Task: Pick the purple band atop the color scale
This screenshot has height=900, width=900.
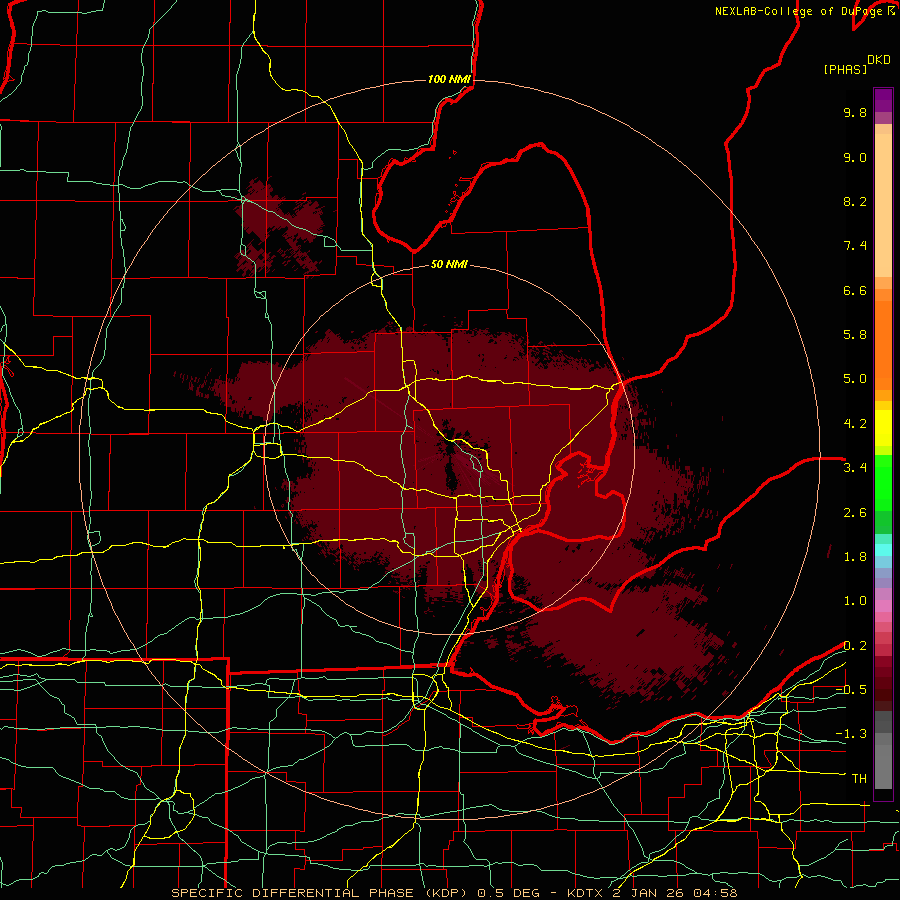Action: pos(883,100)
